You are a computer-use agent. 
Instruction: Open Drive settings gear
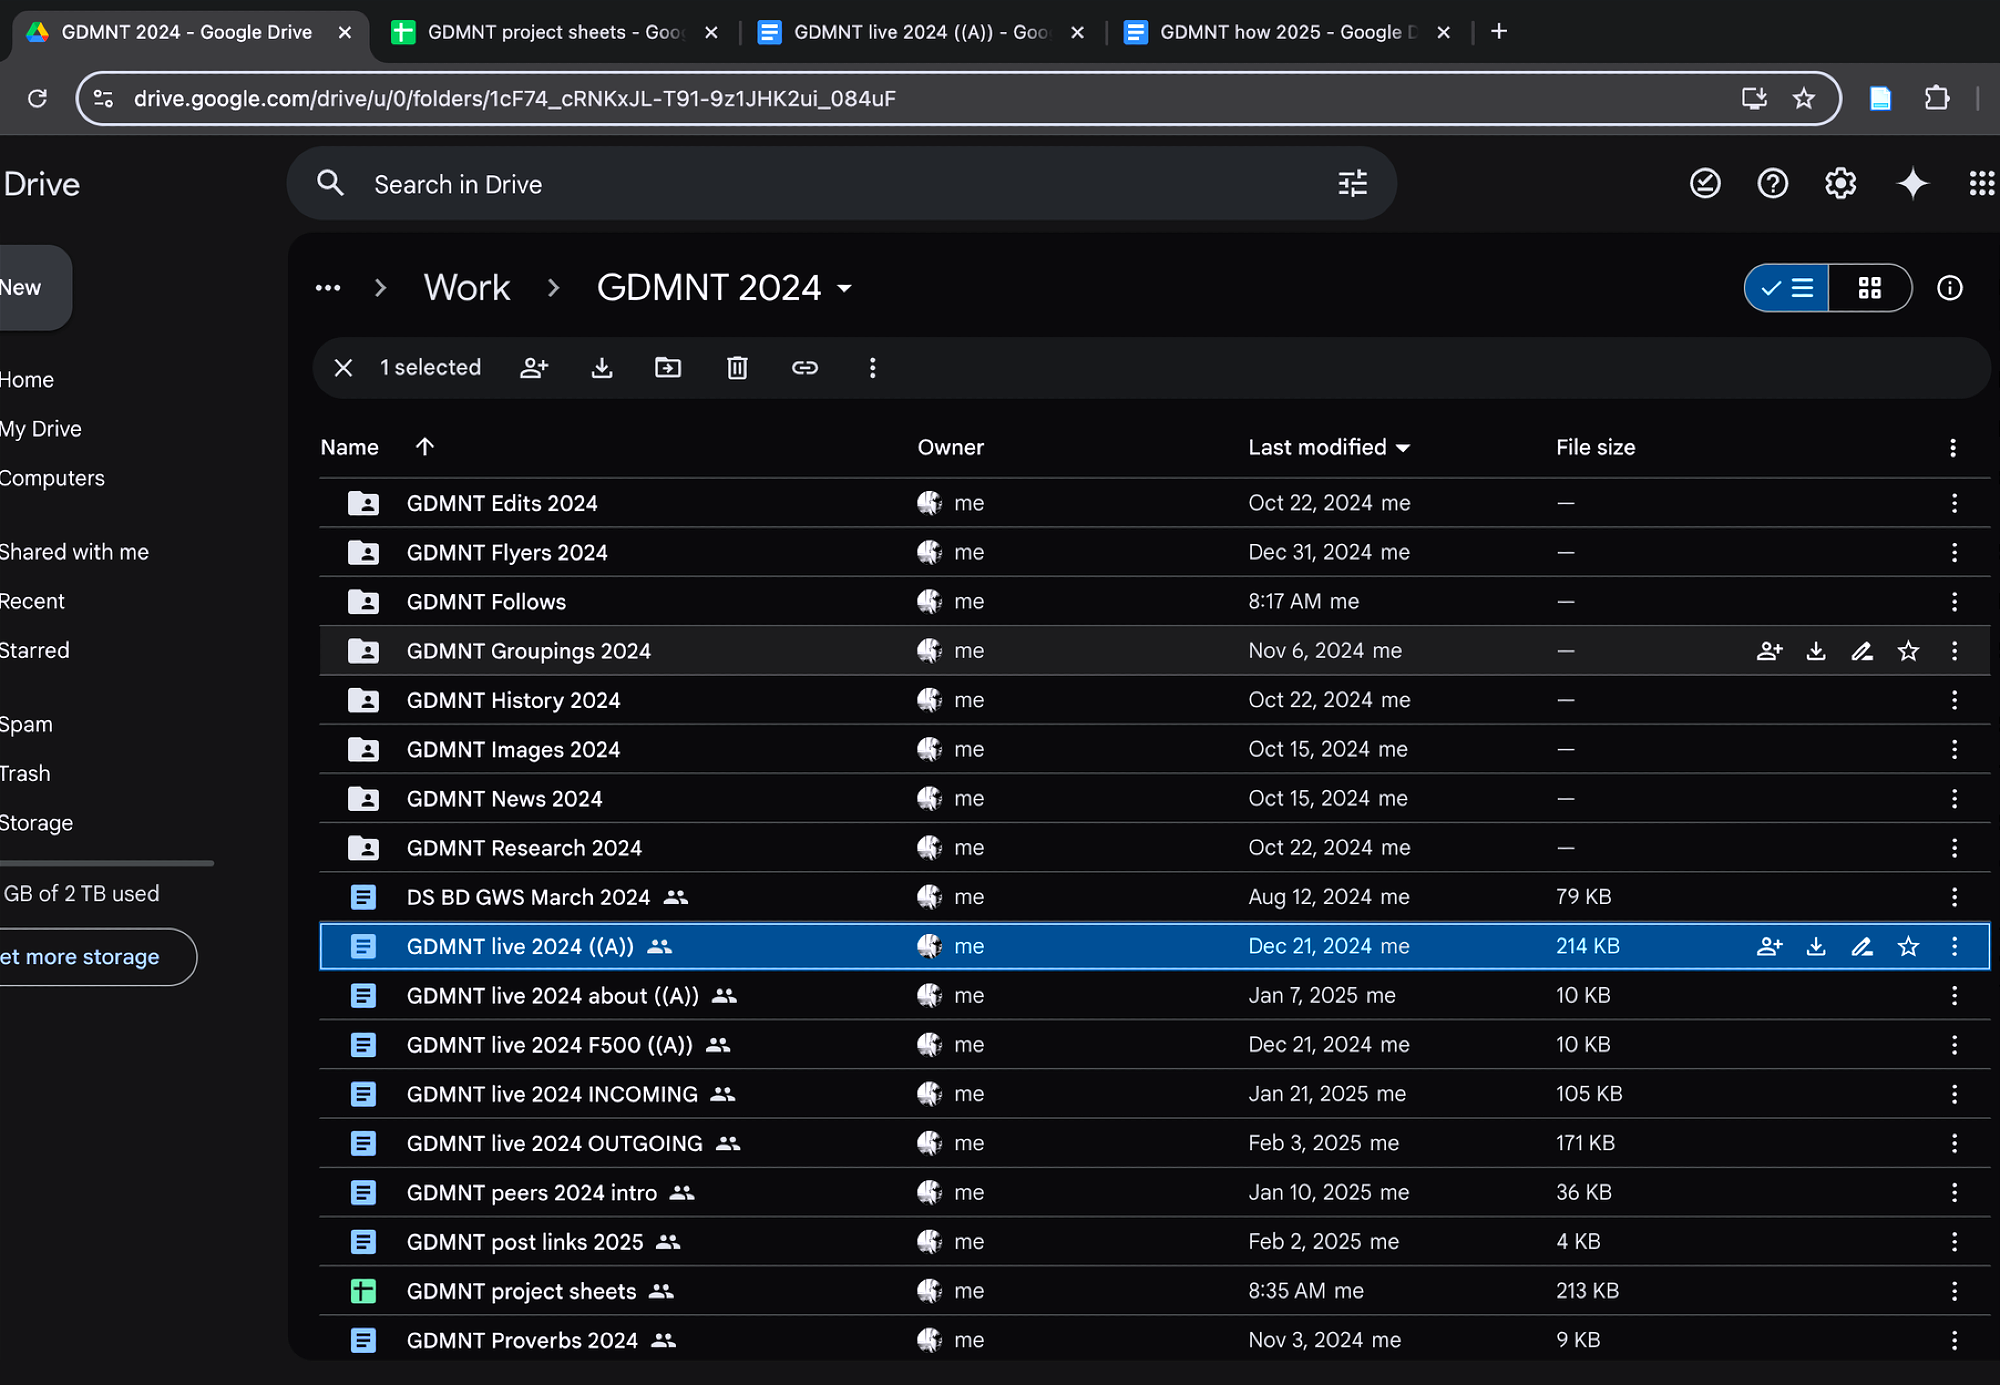(x=1840, y=184)
